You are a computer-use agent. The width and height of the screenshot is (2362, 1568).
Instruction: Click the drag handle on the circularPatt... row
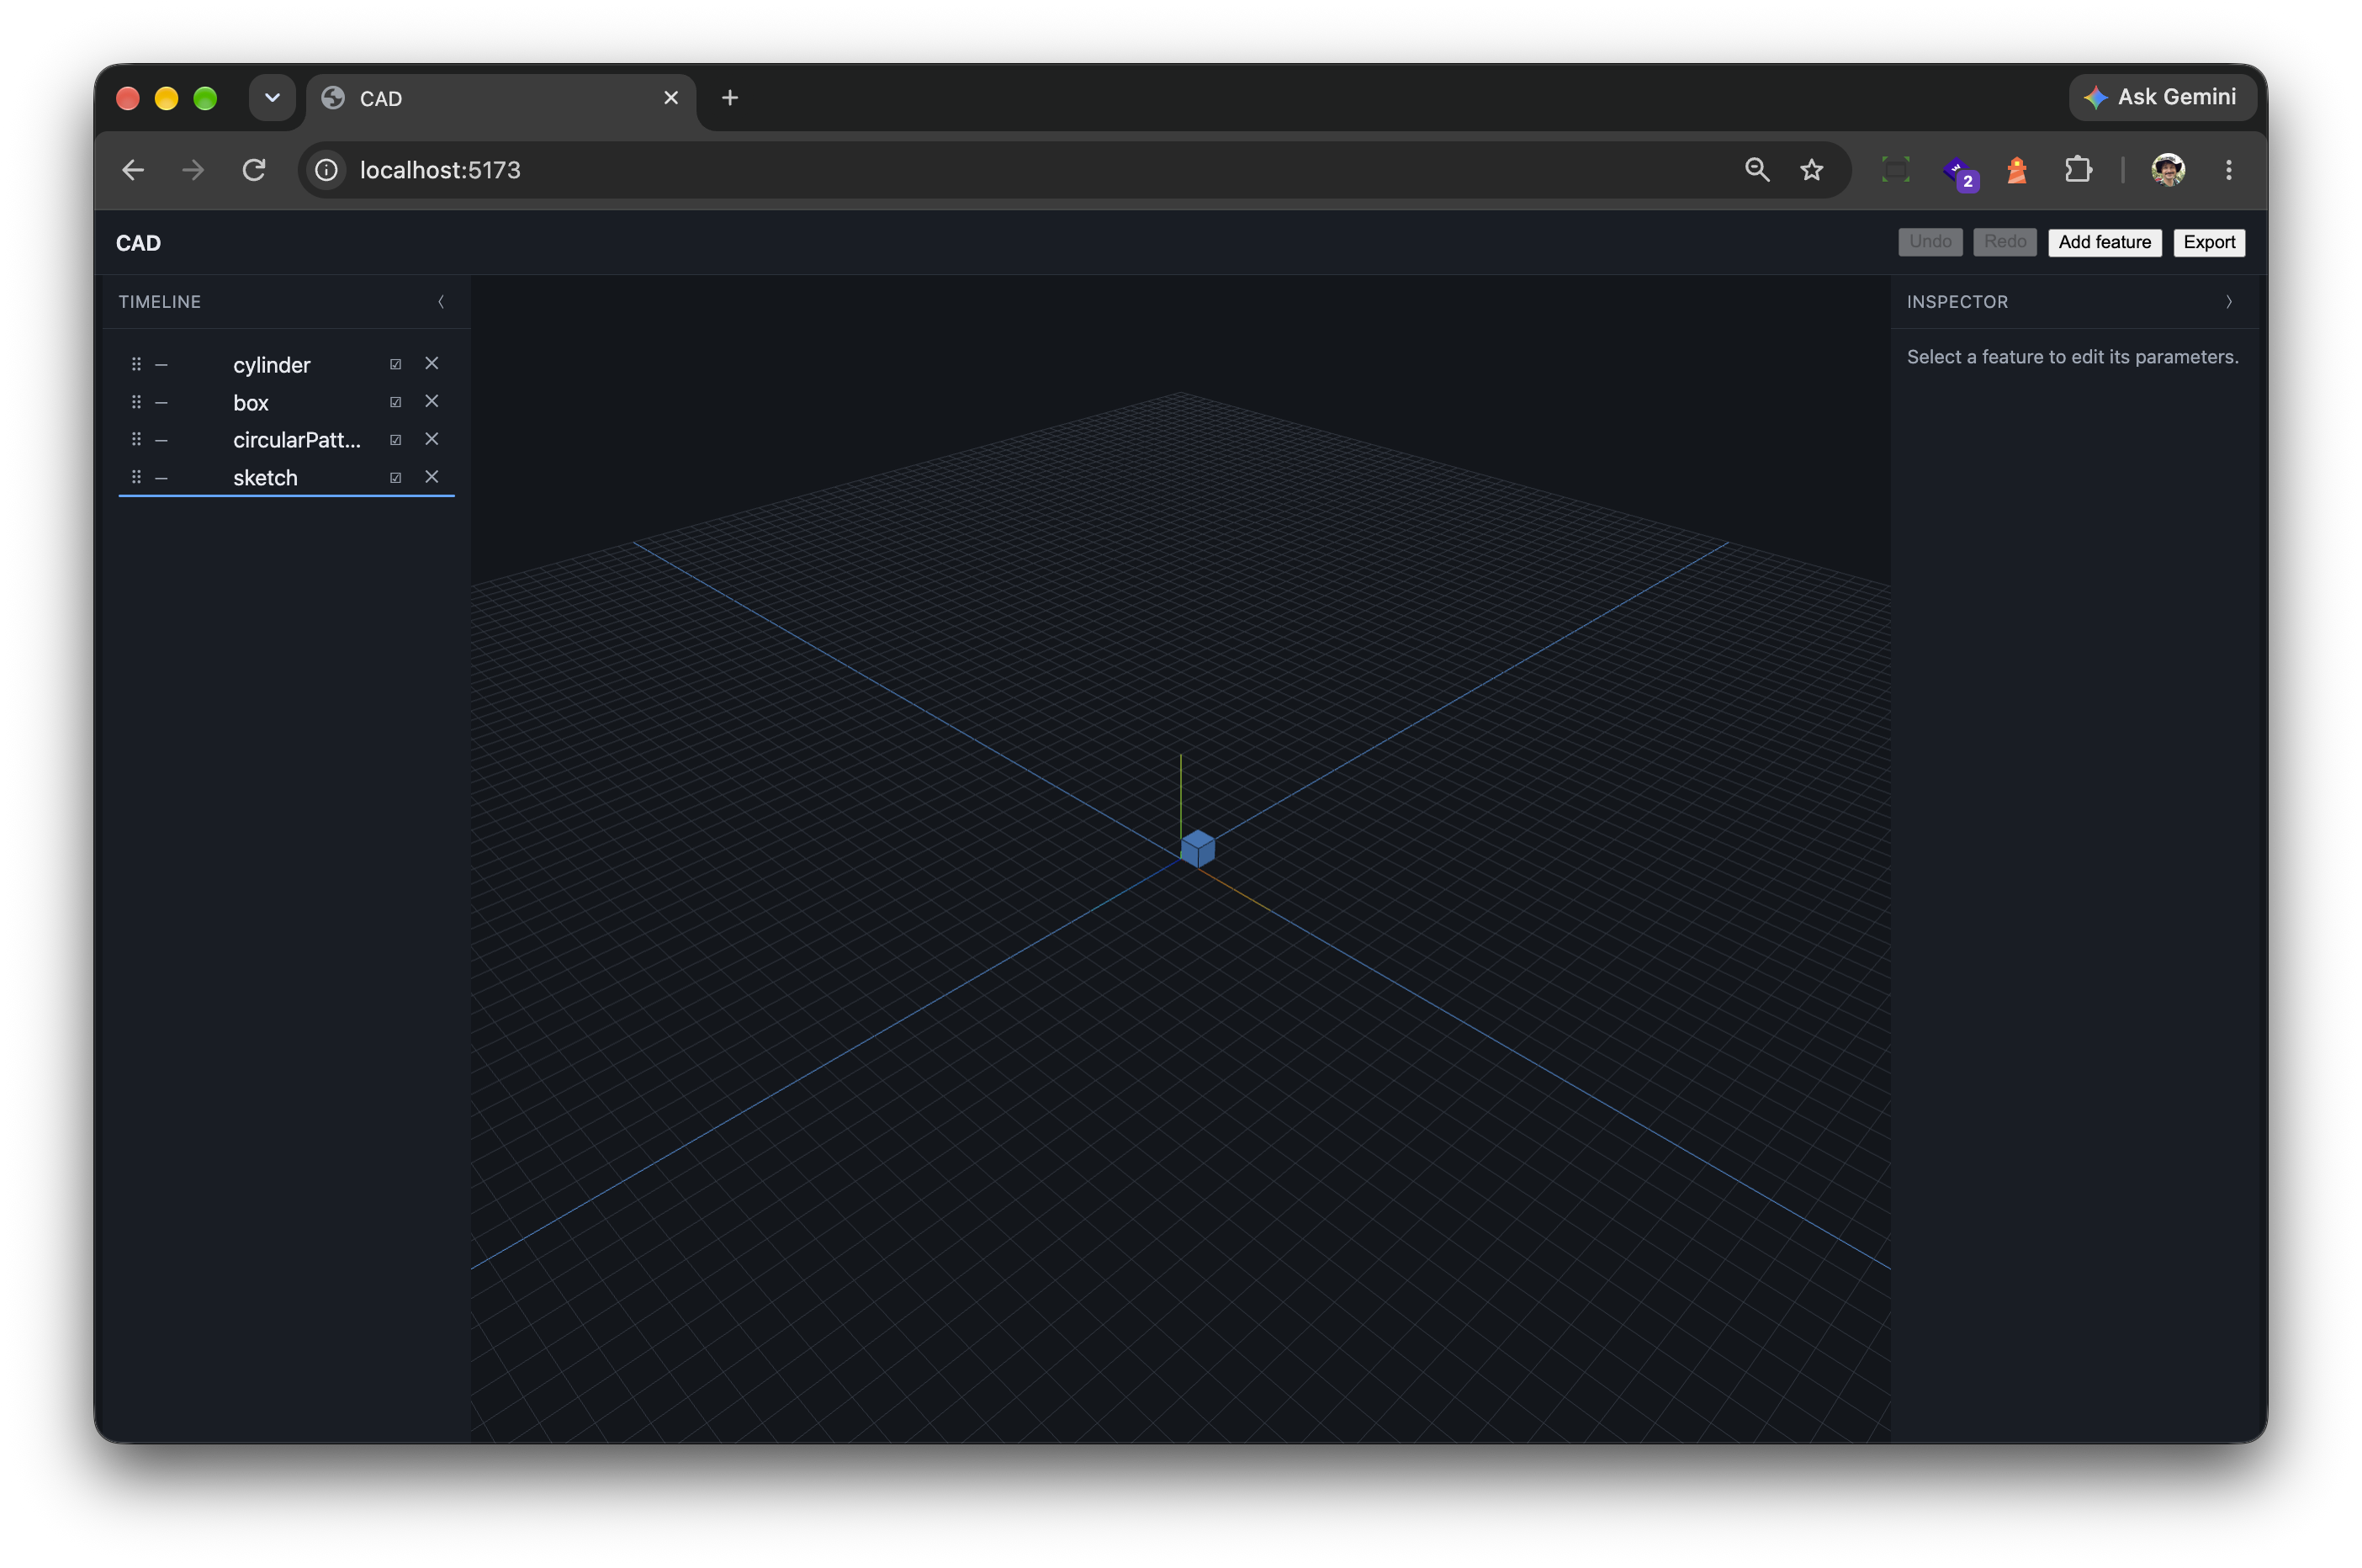click(136, 439)
